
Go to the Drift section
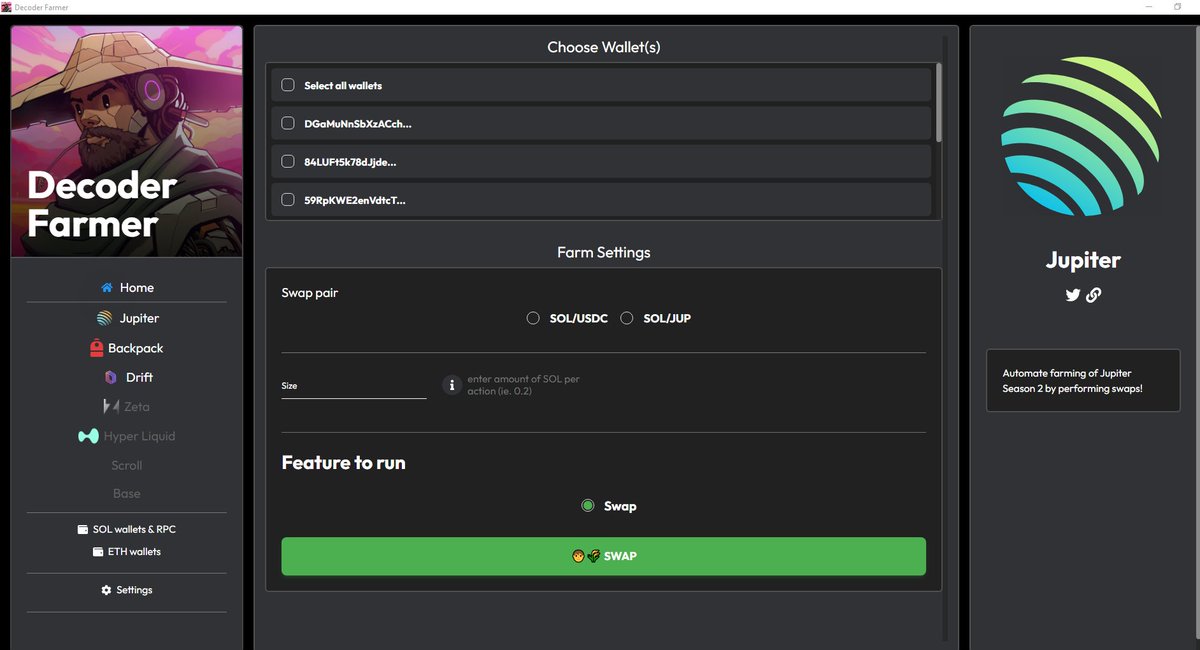[x=128, y=377]
